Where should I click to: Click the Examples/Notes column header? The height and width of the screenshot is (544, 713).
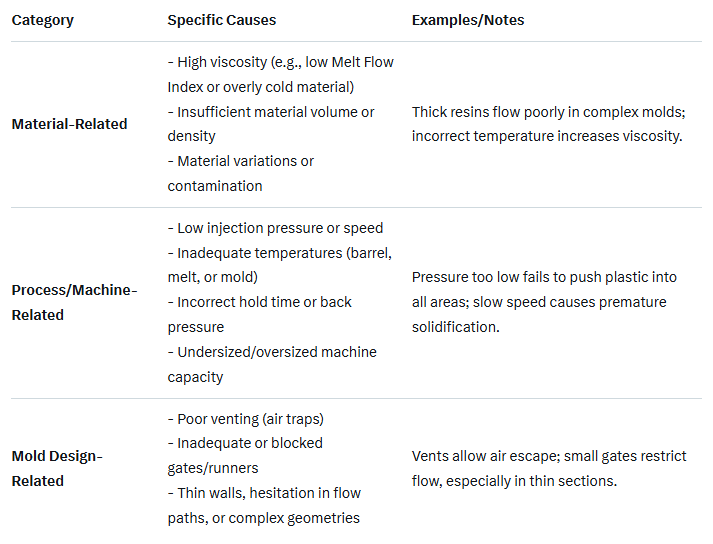tap(468, 20)
